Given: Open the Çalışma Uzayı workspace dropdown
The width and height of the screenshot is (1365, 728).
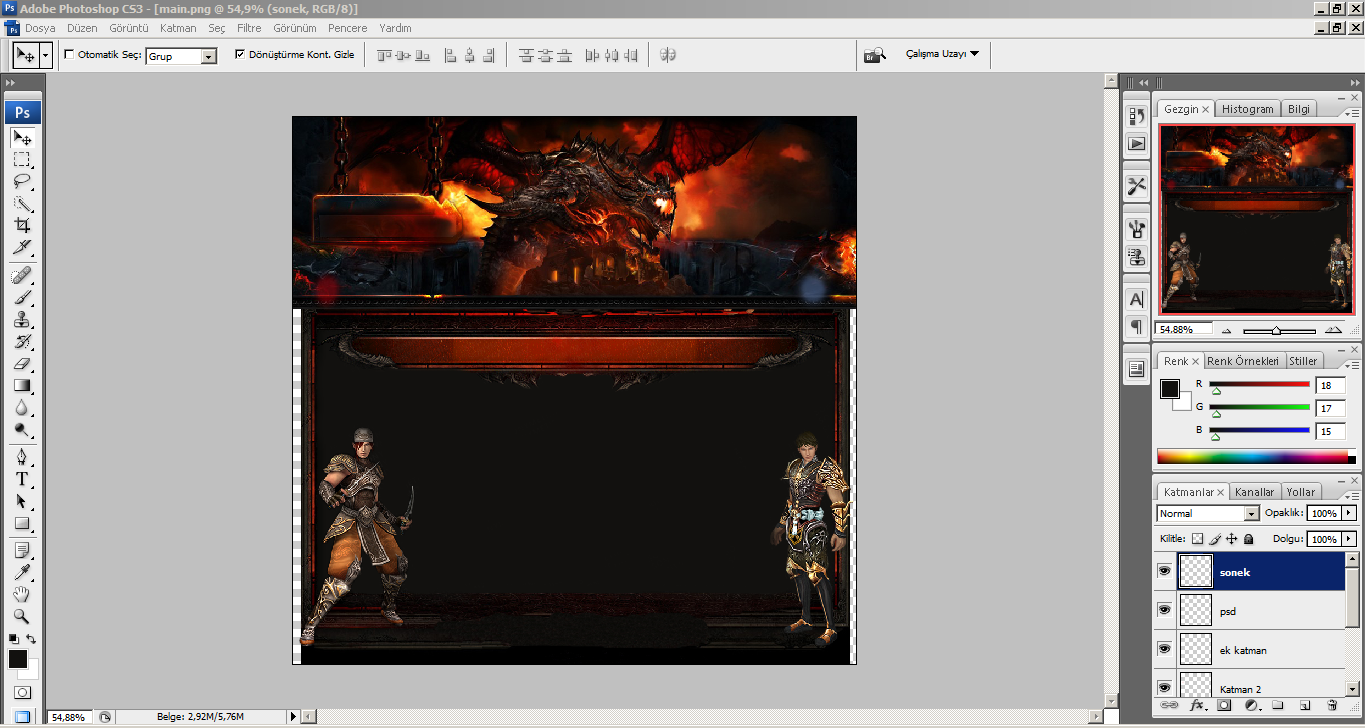Looking at the screenshot, I should pos(942,54).
